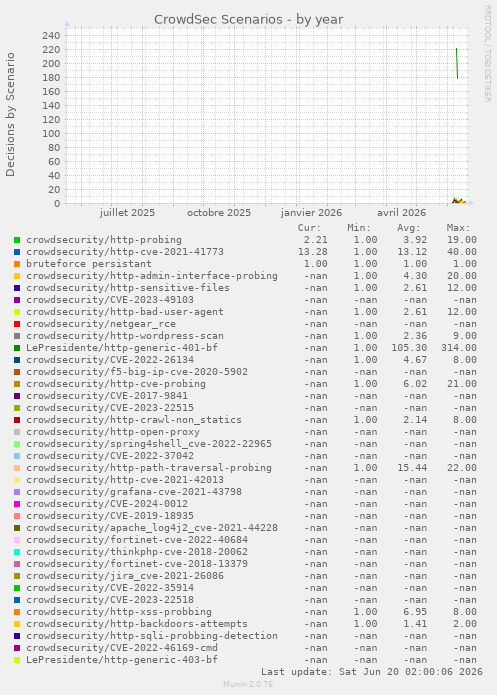
Task: Click the crowdsecurity/http-cve-probing label
Action: pyautogui.click(x=116, y=384)
